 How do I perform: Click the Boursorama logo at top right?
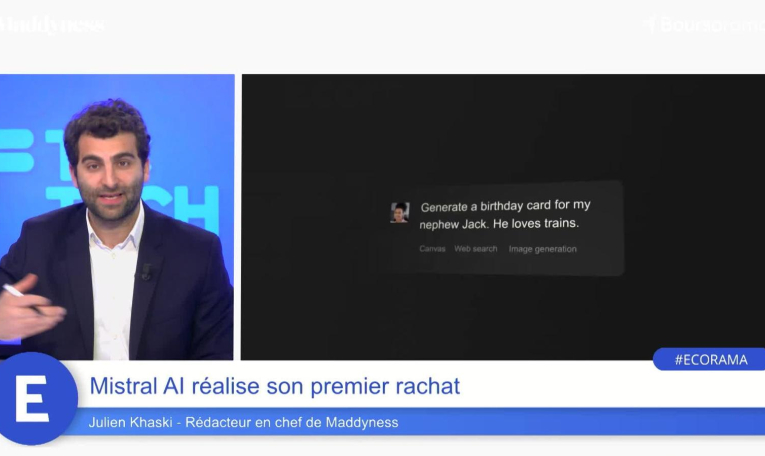705,24
